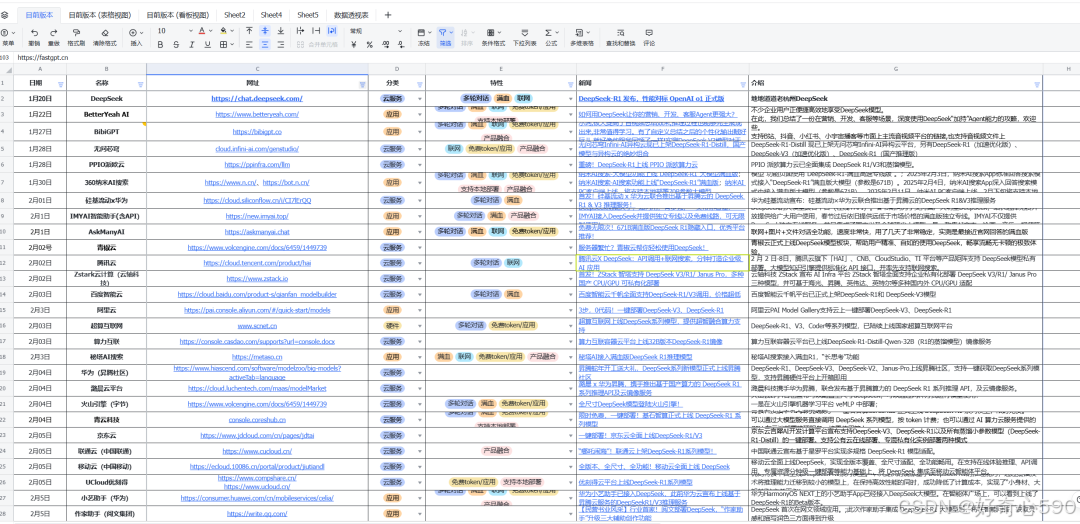This screenshot has height=524, width=1080.
Task: Open filter for 分类 column header
Action: tap(420, 84)
